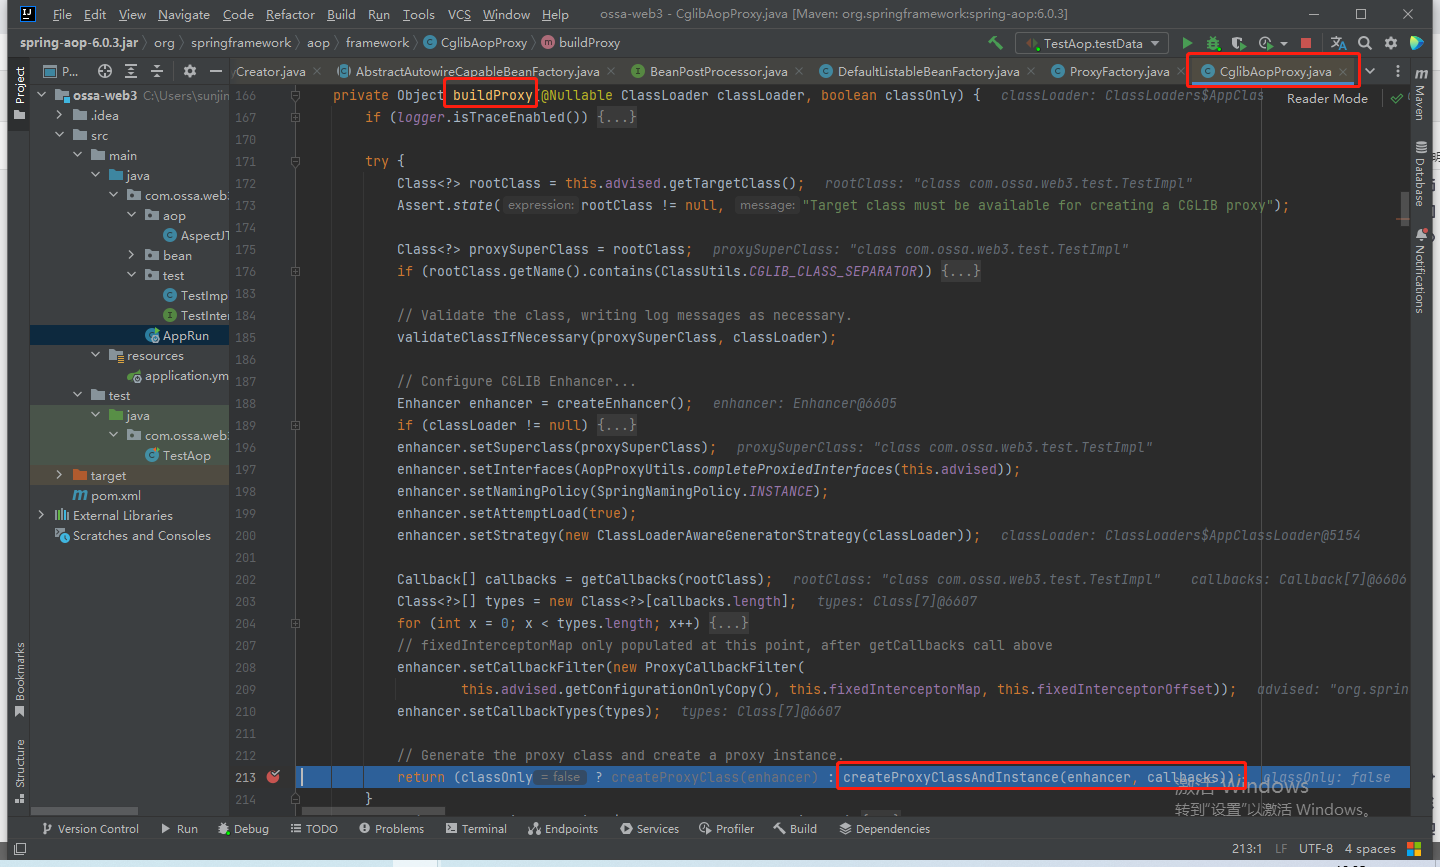This screenshot has width=1440, height=867.
Task: Click the 213:1 line position indicator
Action: pos(1247,848)
